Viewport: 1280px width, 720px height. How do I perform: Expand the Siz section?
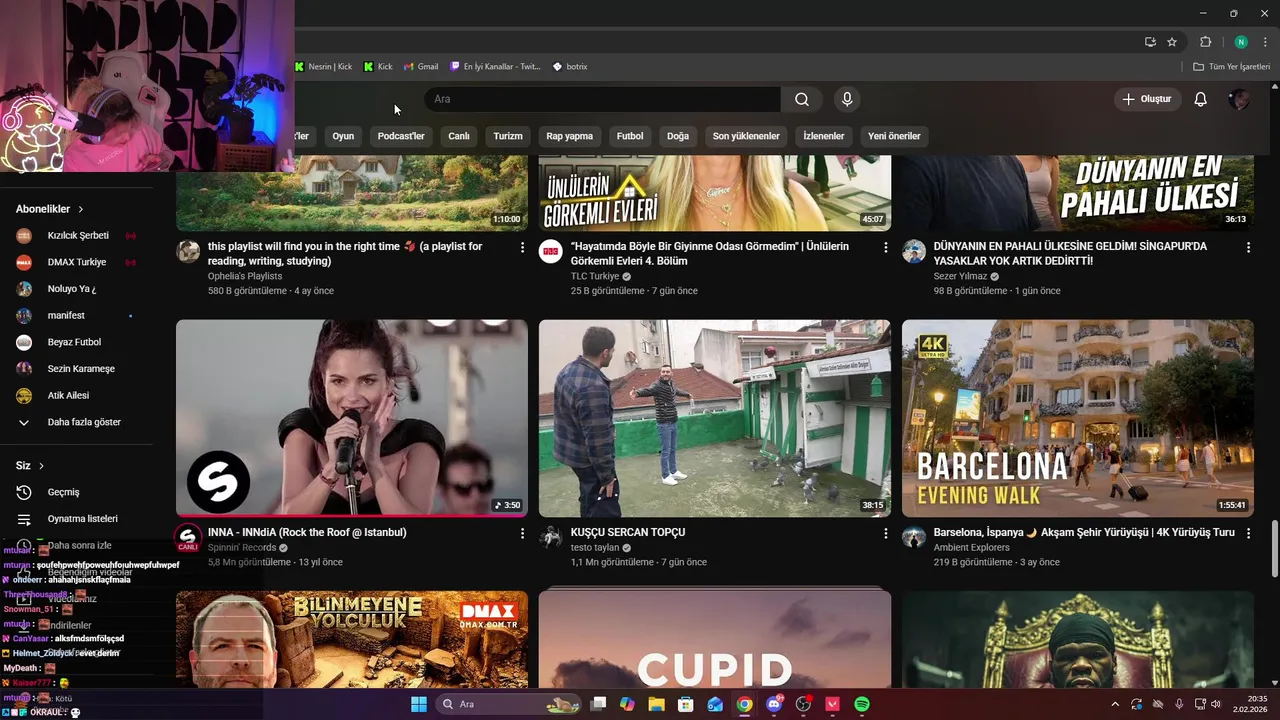pos(30,465)
